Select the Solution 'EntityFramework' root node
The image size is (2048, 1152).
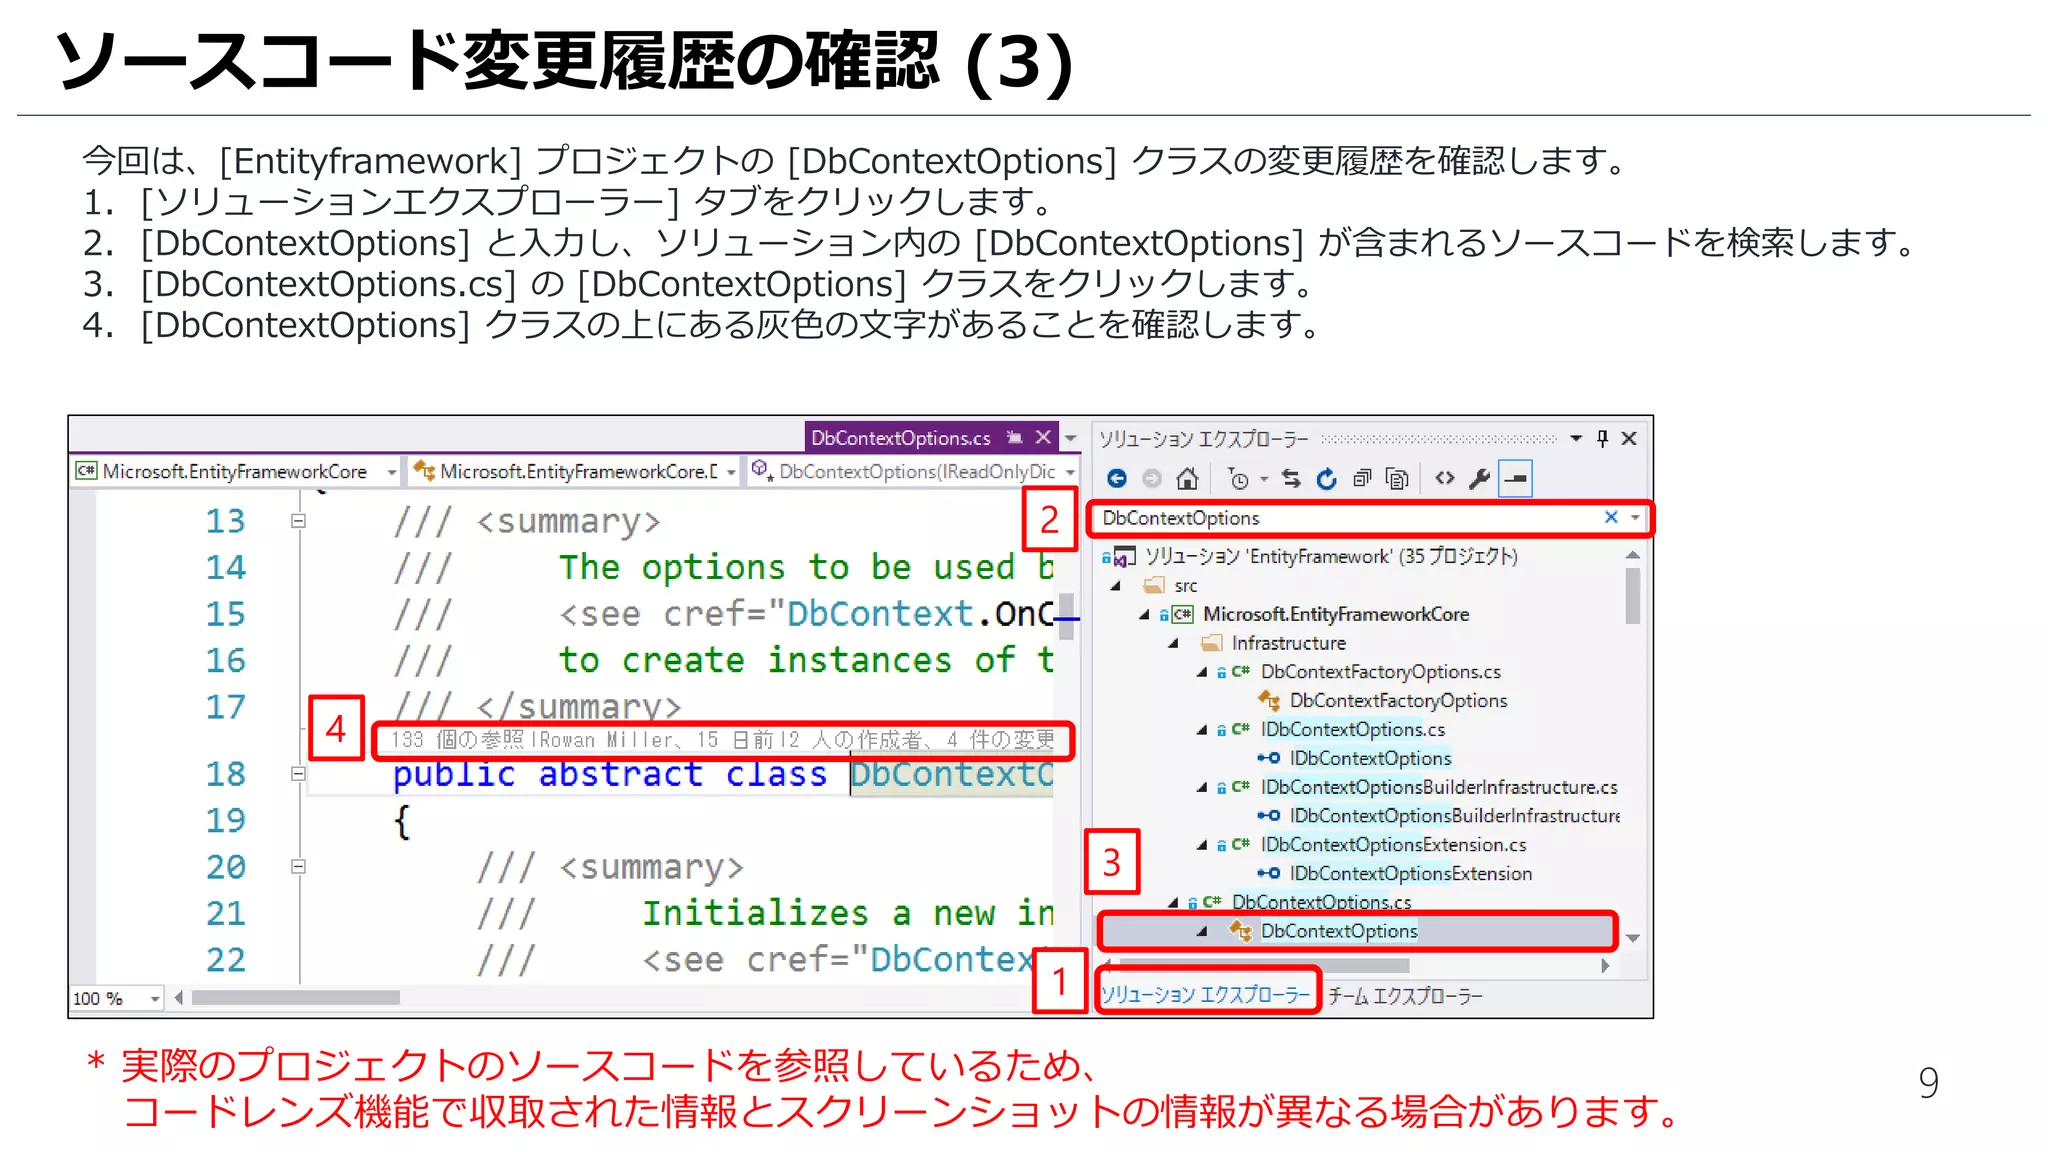(1330, 556)
